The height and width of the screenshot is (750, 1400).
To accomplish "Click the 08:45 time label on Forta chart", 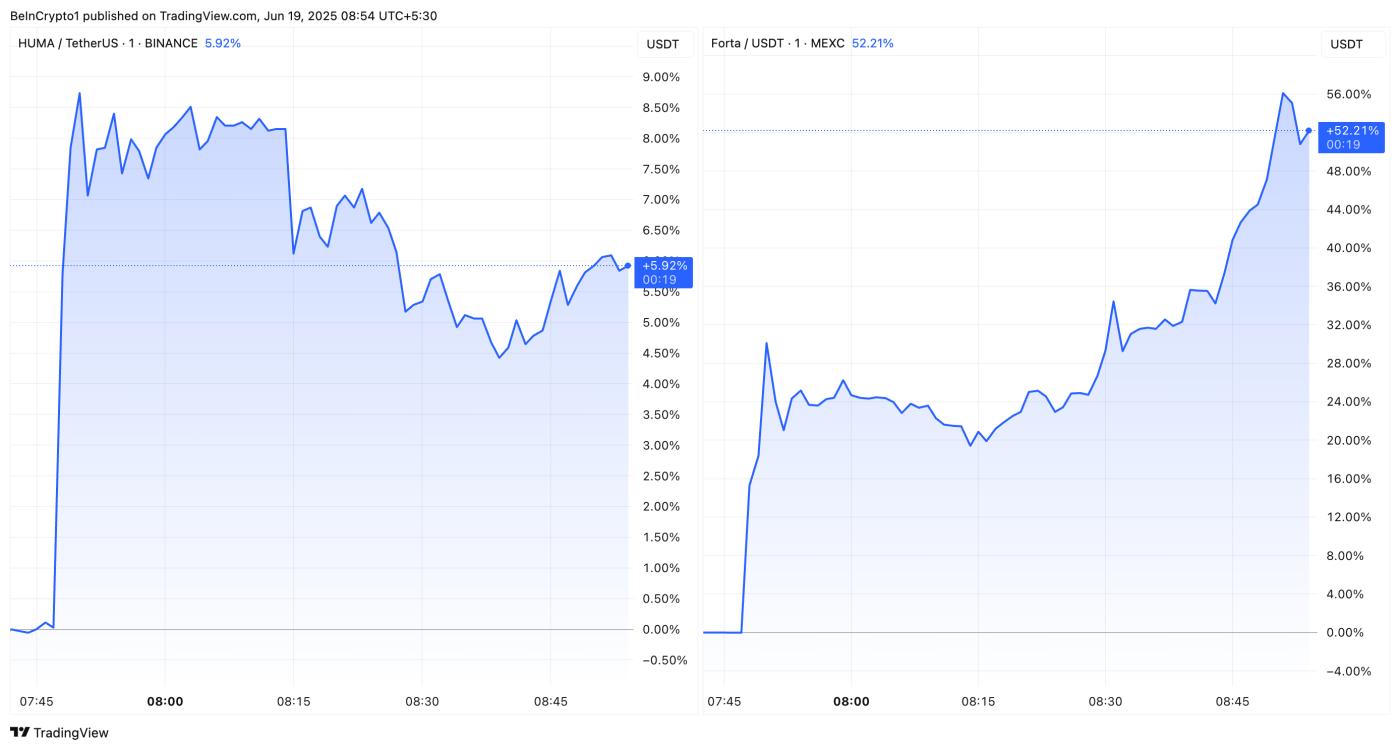I will 1232,702.
